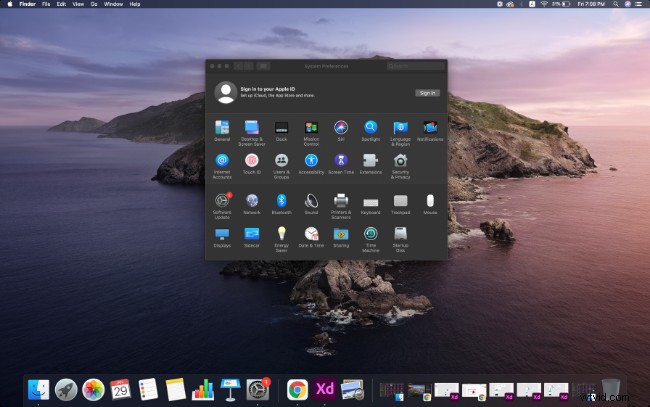Viewport: 650px width, 407px height.
Task: Open the Sharing preferences pane
Action: point(341,234)
